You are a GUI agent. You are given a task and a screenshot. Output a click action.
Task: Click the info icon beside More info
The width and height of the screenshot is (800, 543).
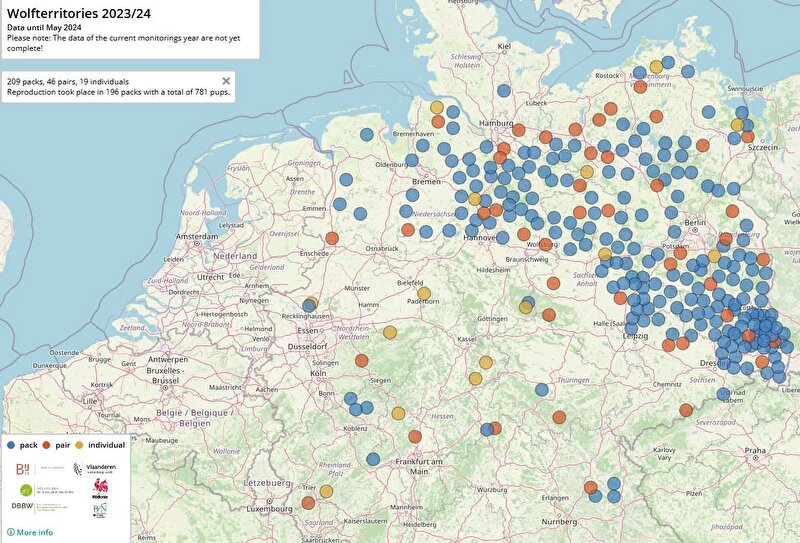click(10, 532)
